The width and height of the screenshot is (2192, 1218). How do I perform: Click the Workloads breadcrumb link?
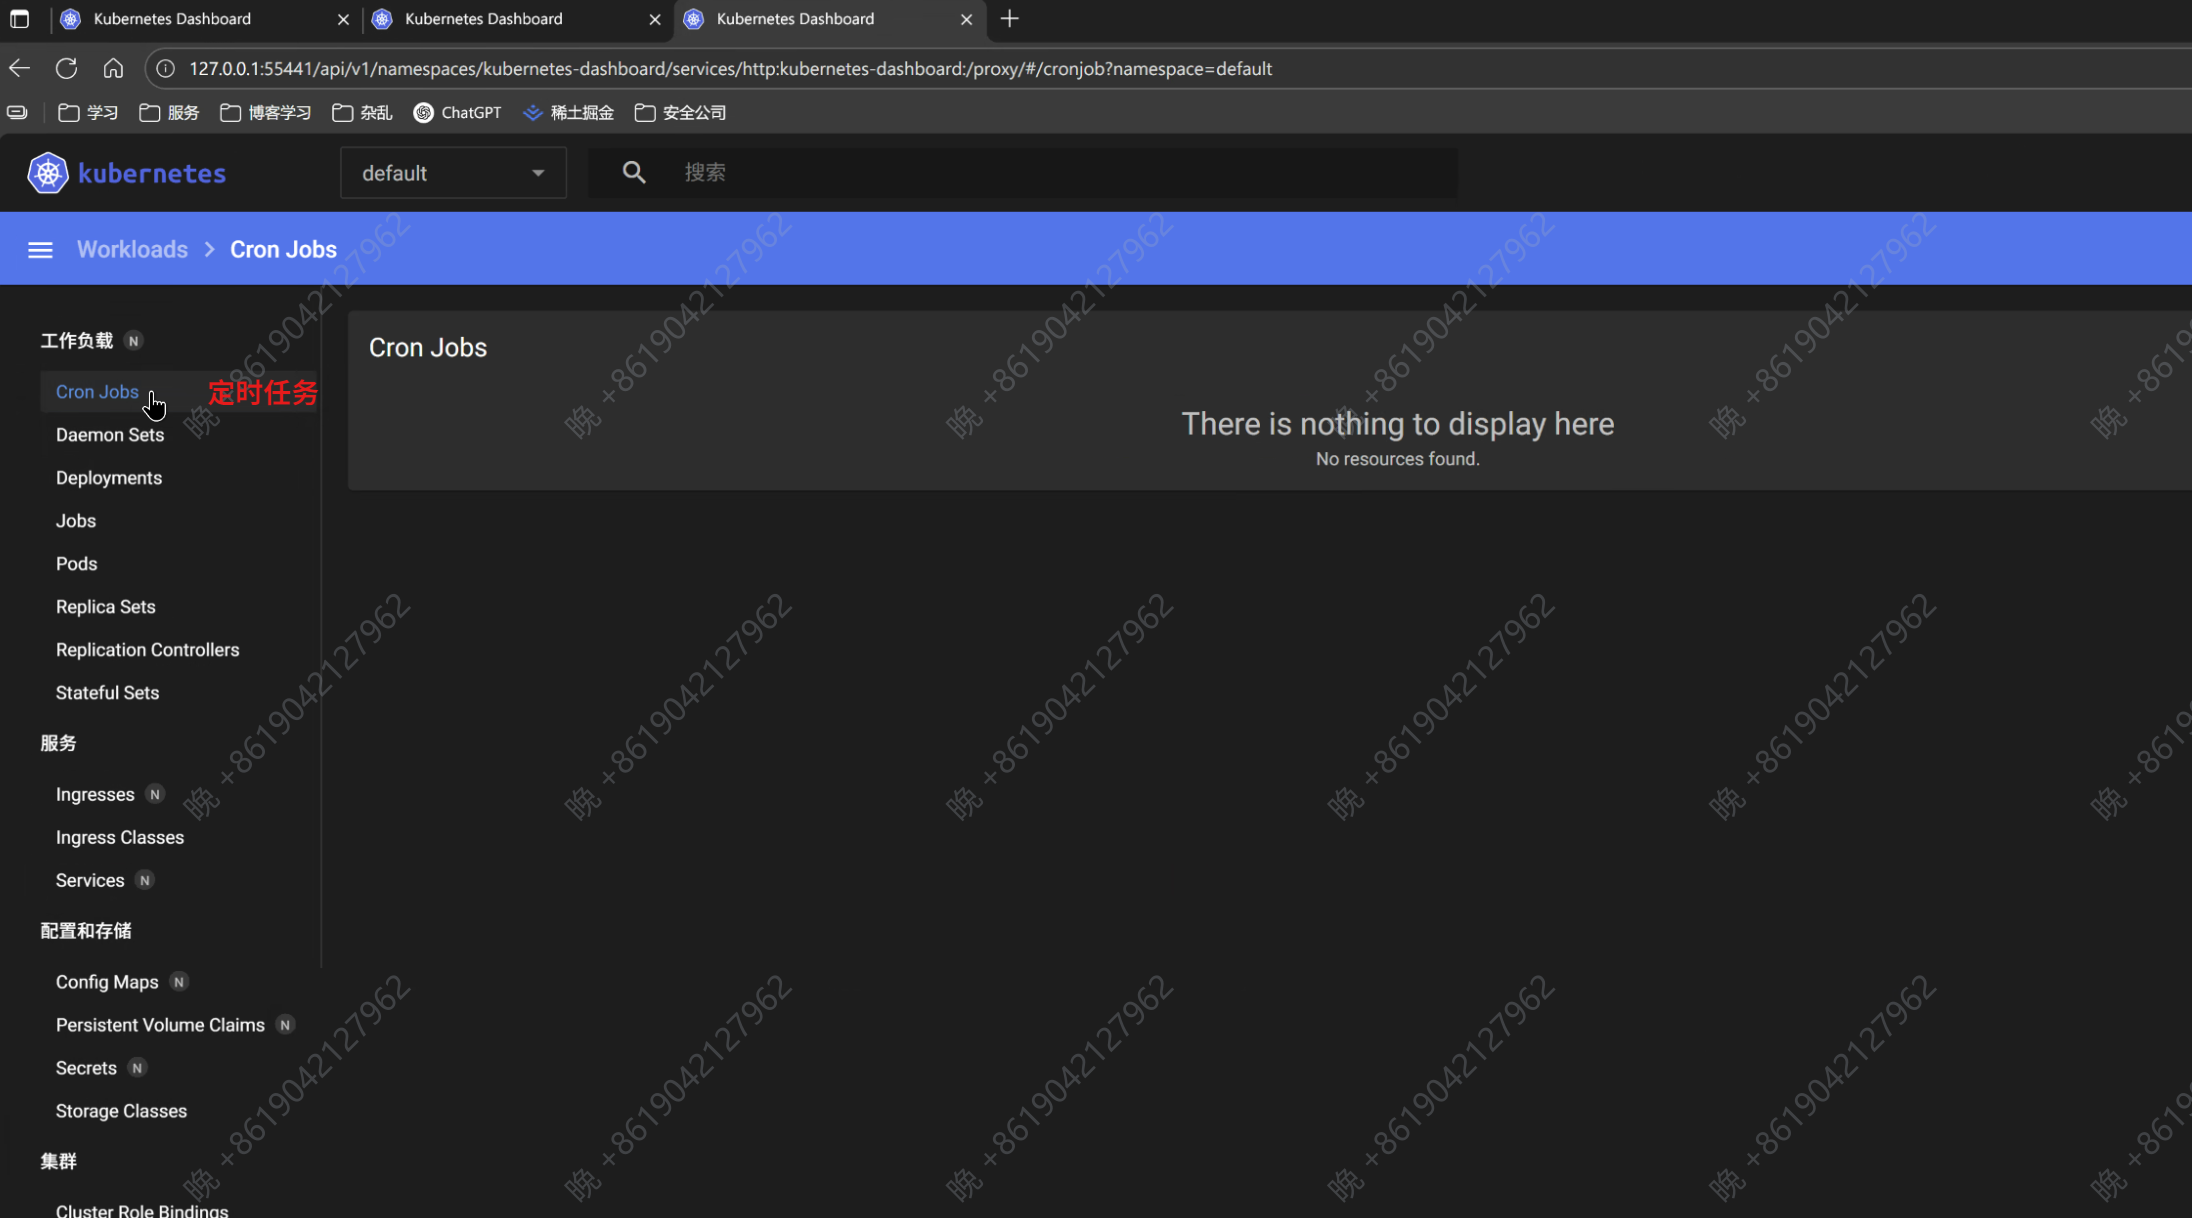[132, 250]
